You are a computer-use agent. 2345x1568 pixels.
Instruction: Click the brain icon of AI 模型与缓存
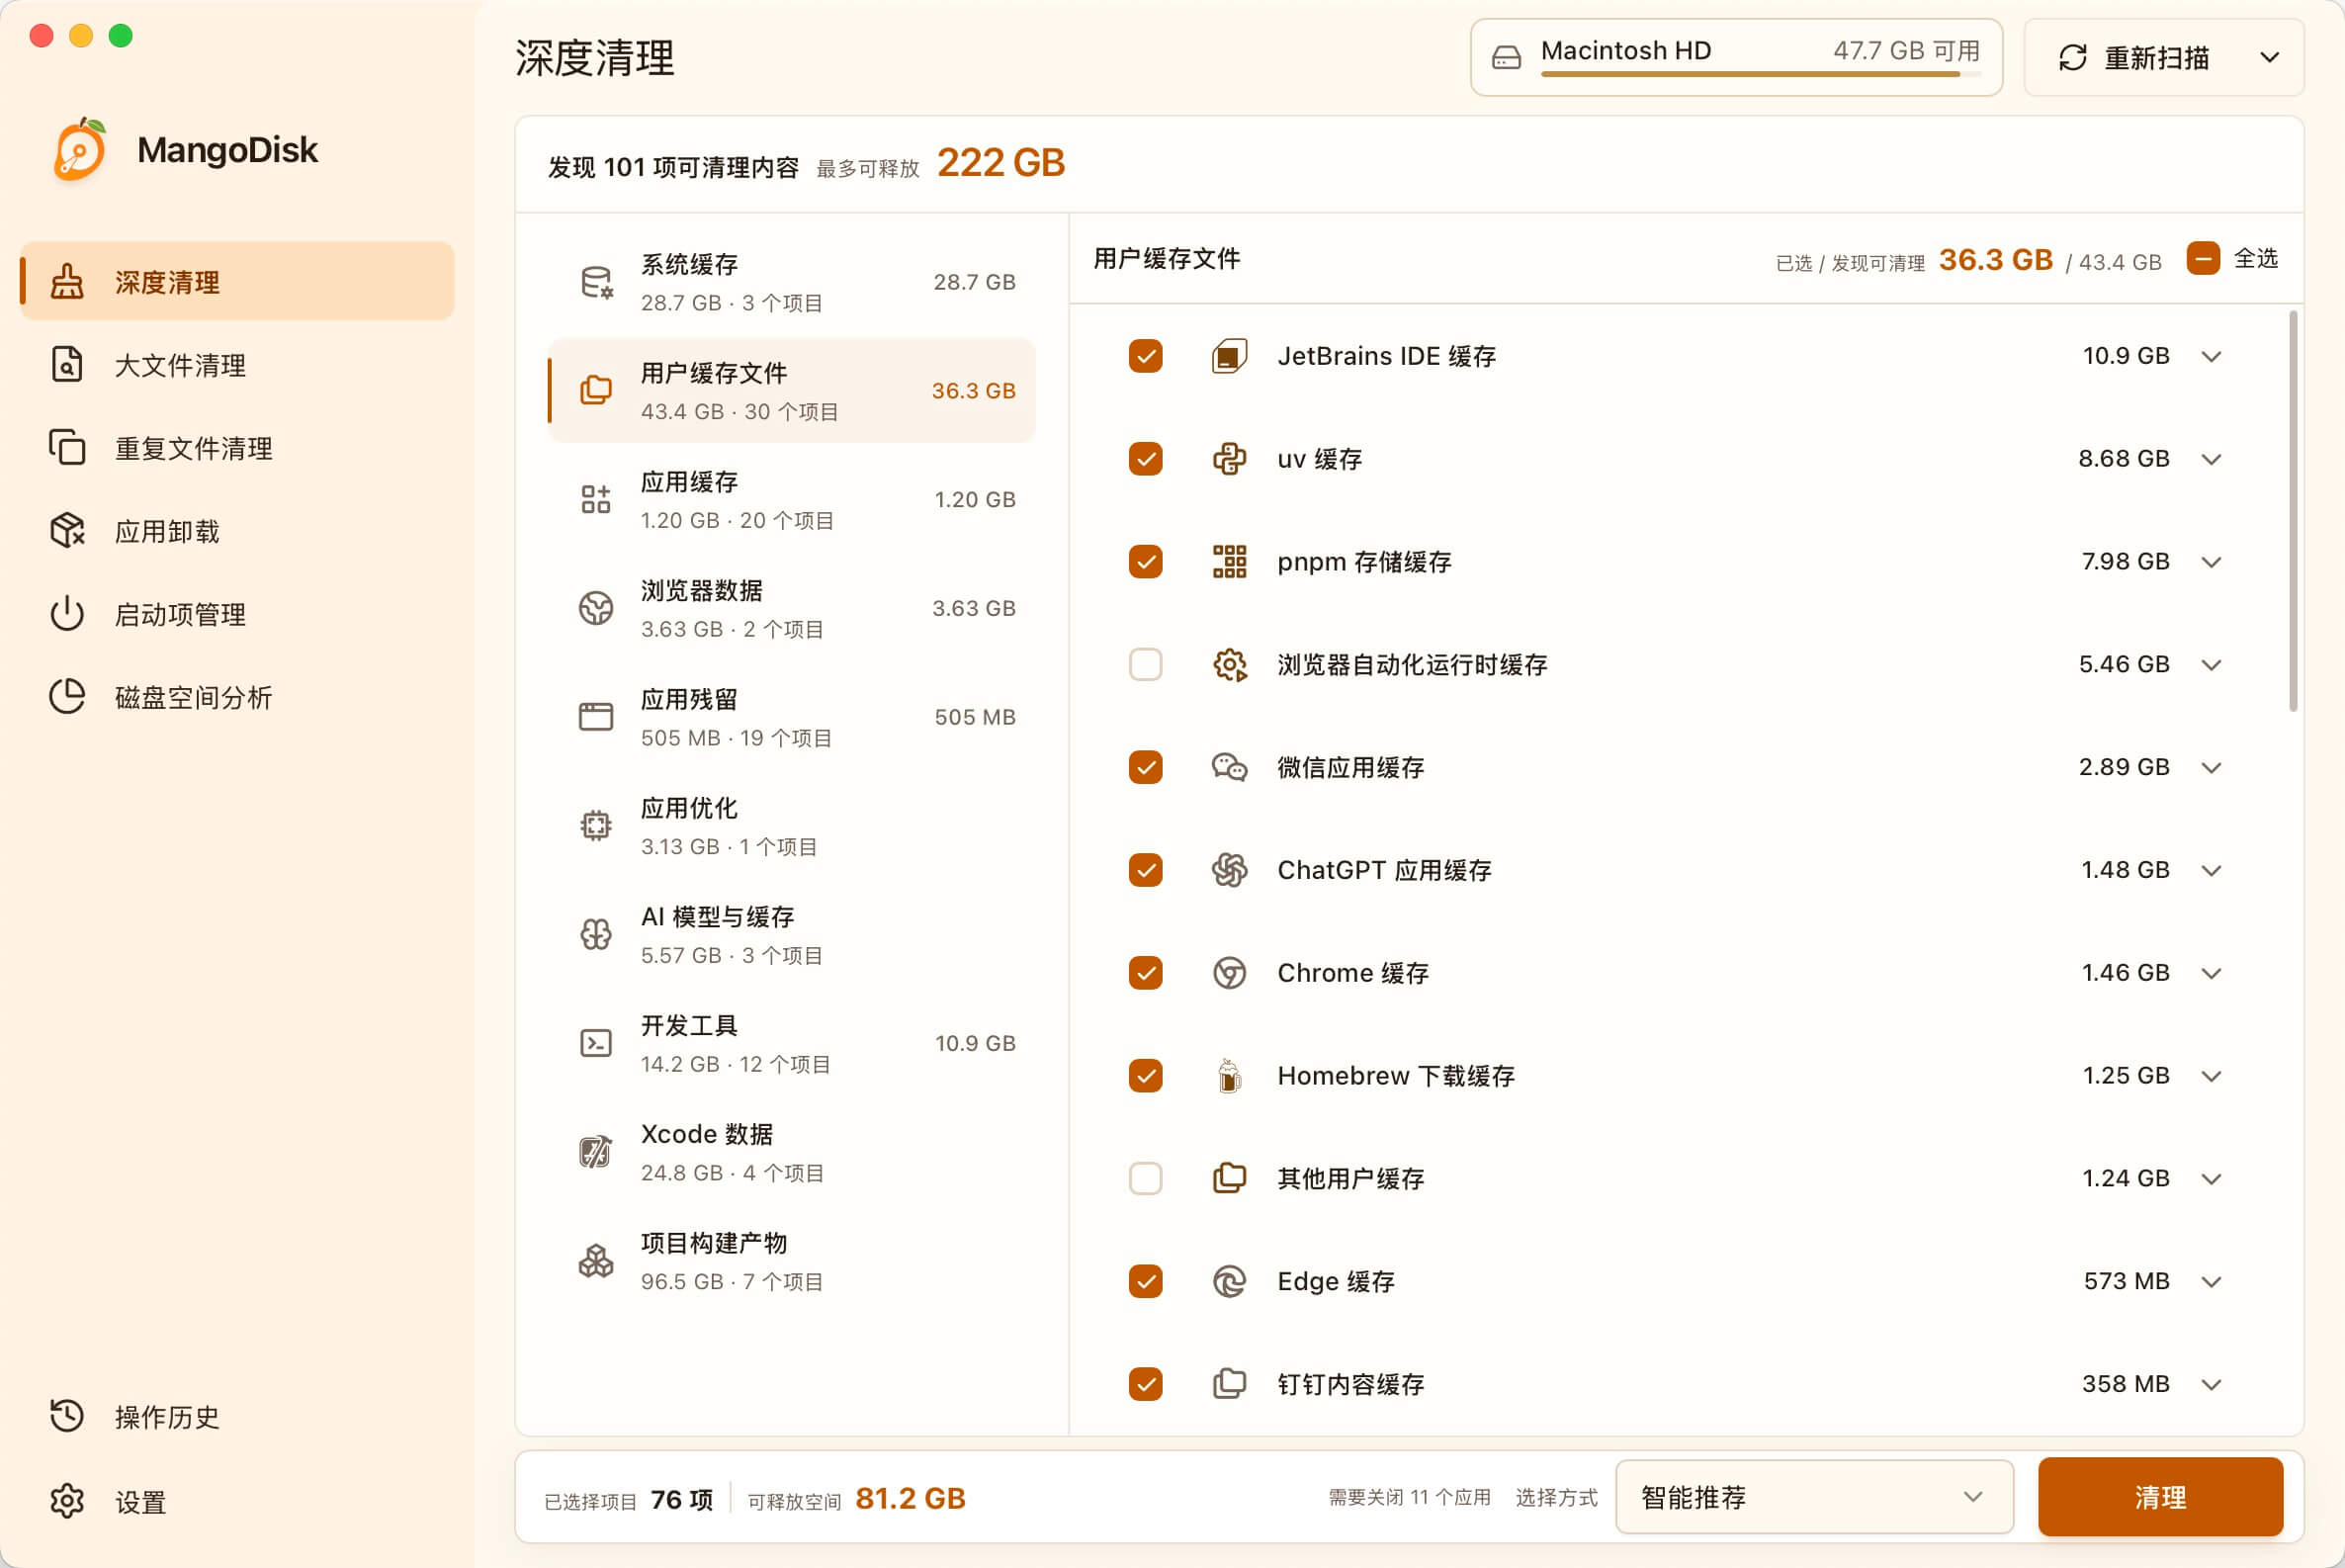tap(596, 935)
